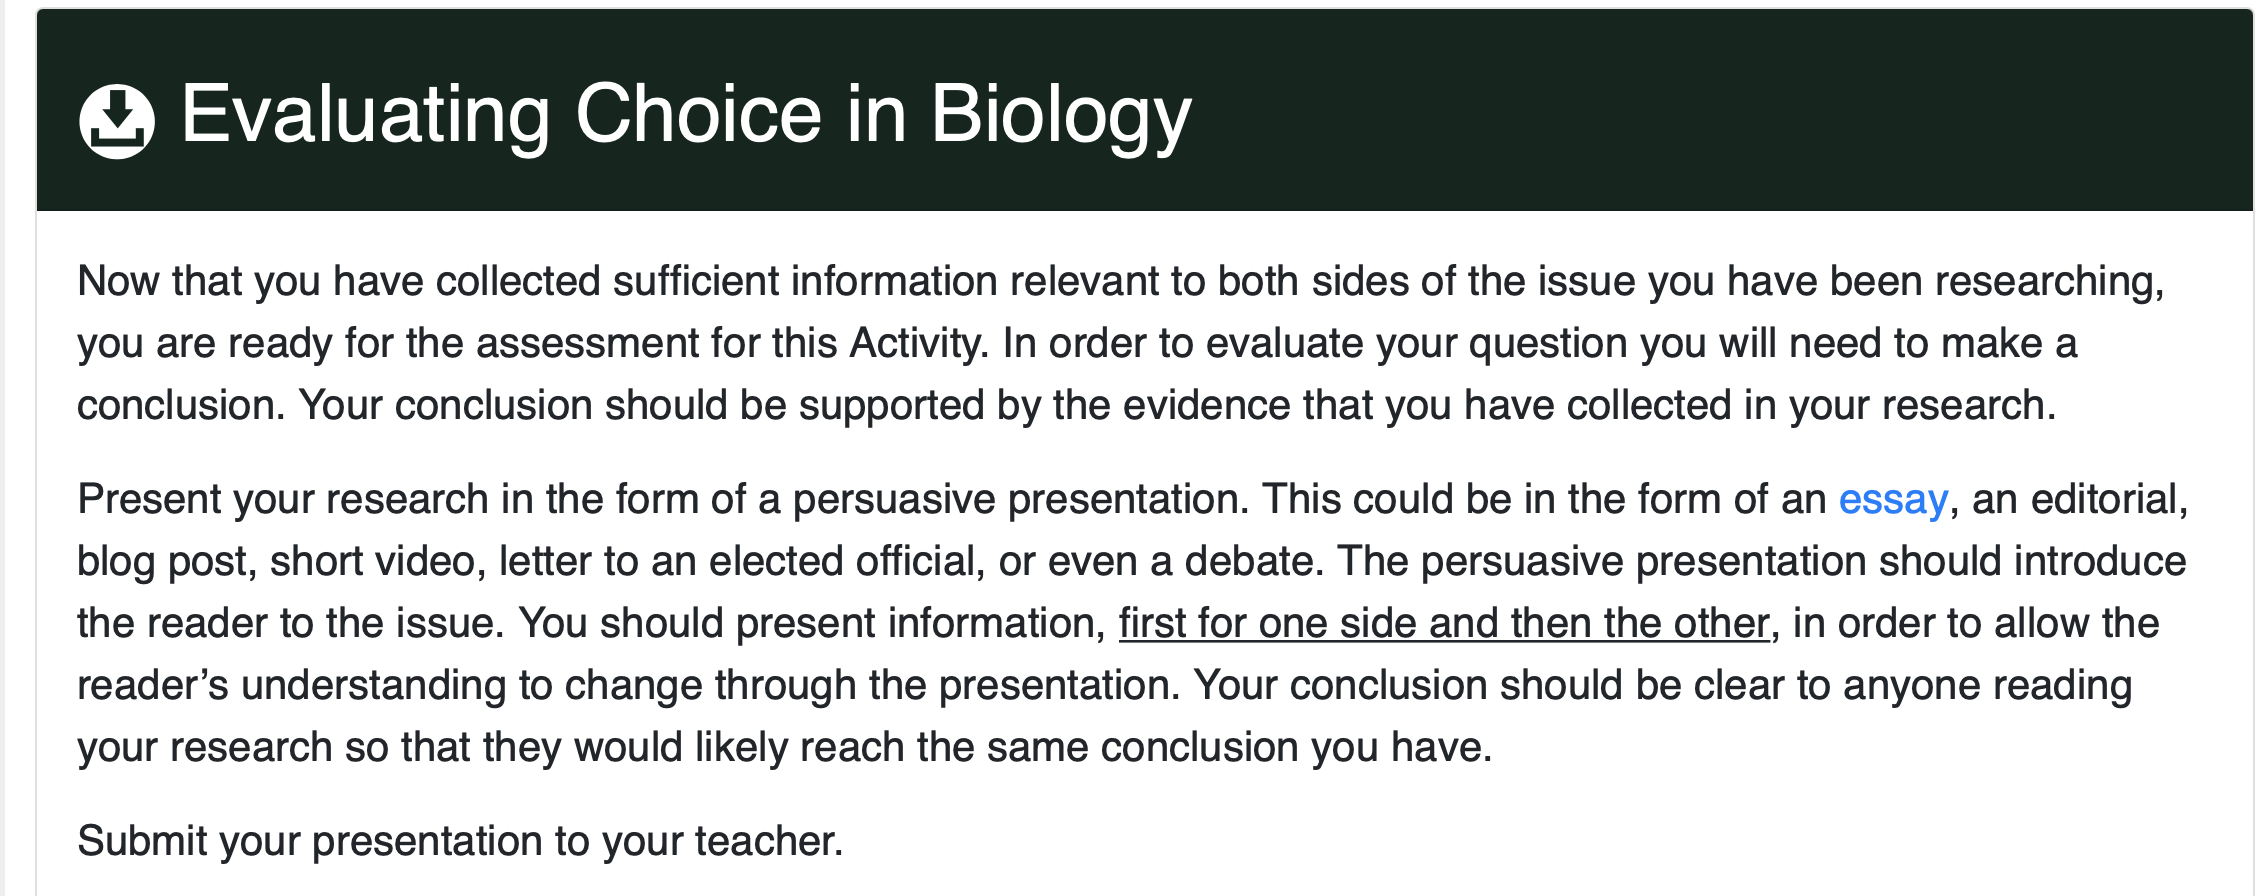Click the sentence starting "Present your research"
Image resolution: width=2266 pixels, height=896 pixels.
tap(664, 499)
